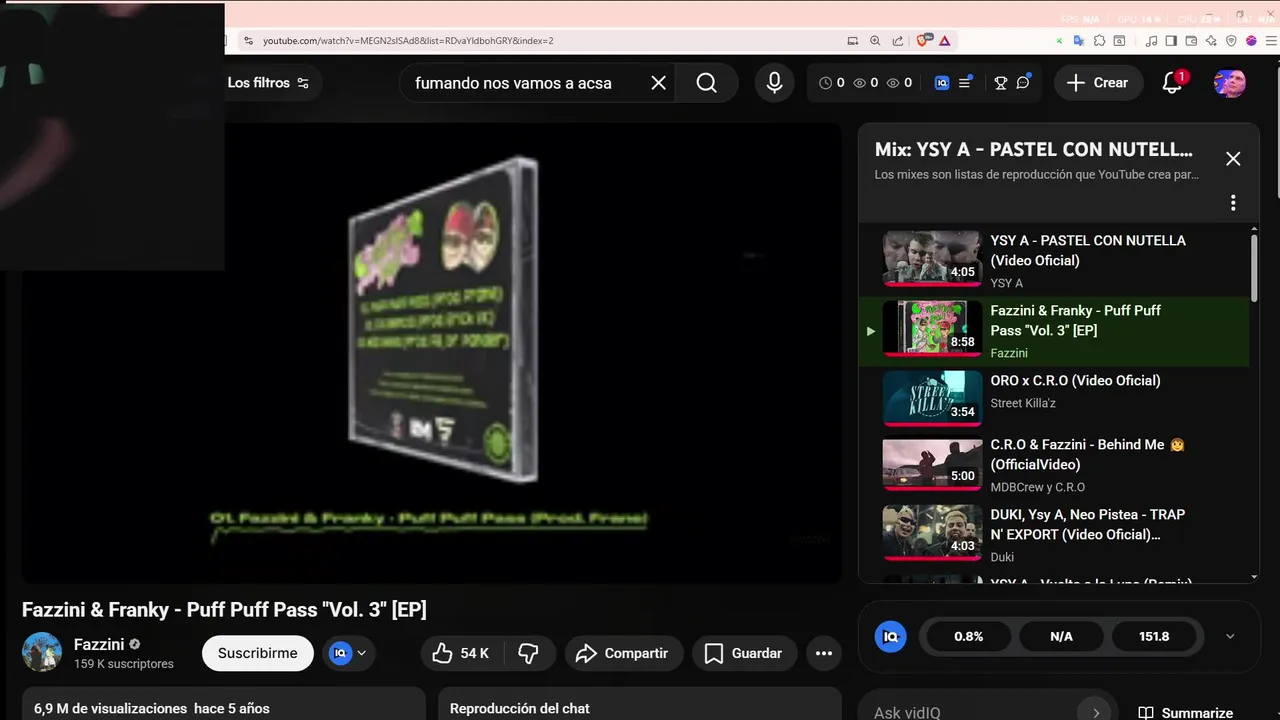Save video with Guardar button
The width and height of the screenshot is (1280, 720).
coord(744,653)
